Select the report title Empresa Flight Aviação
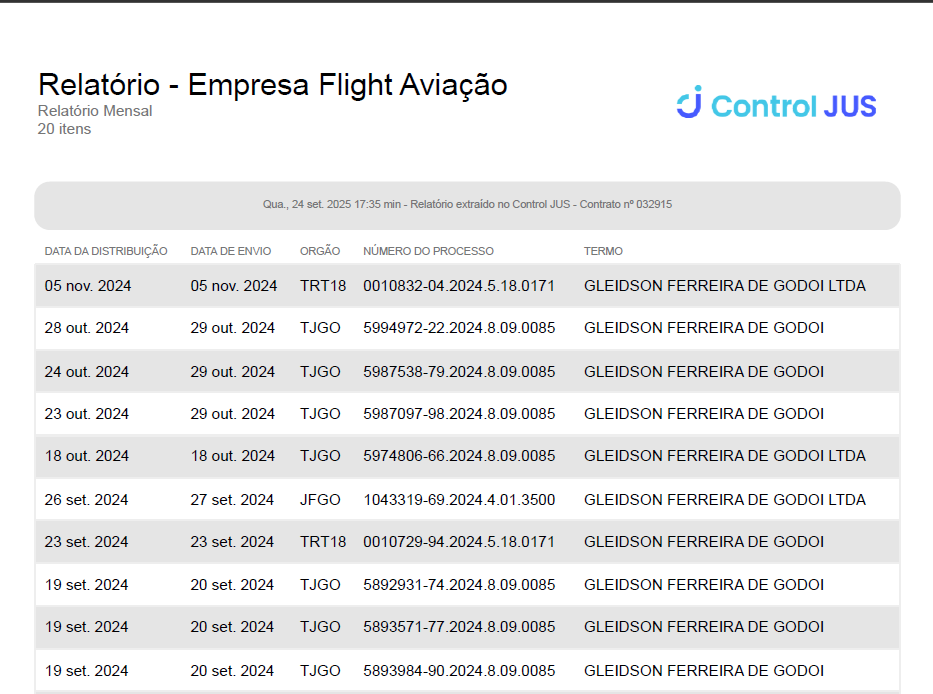 pos(272,85)
